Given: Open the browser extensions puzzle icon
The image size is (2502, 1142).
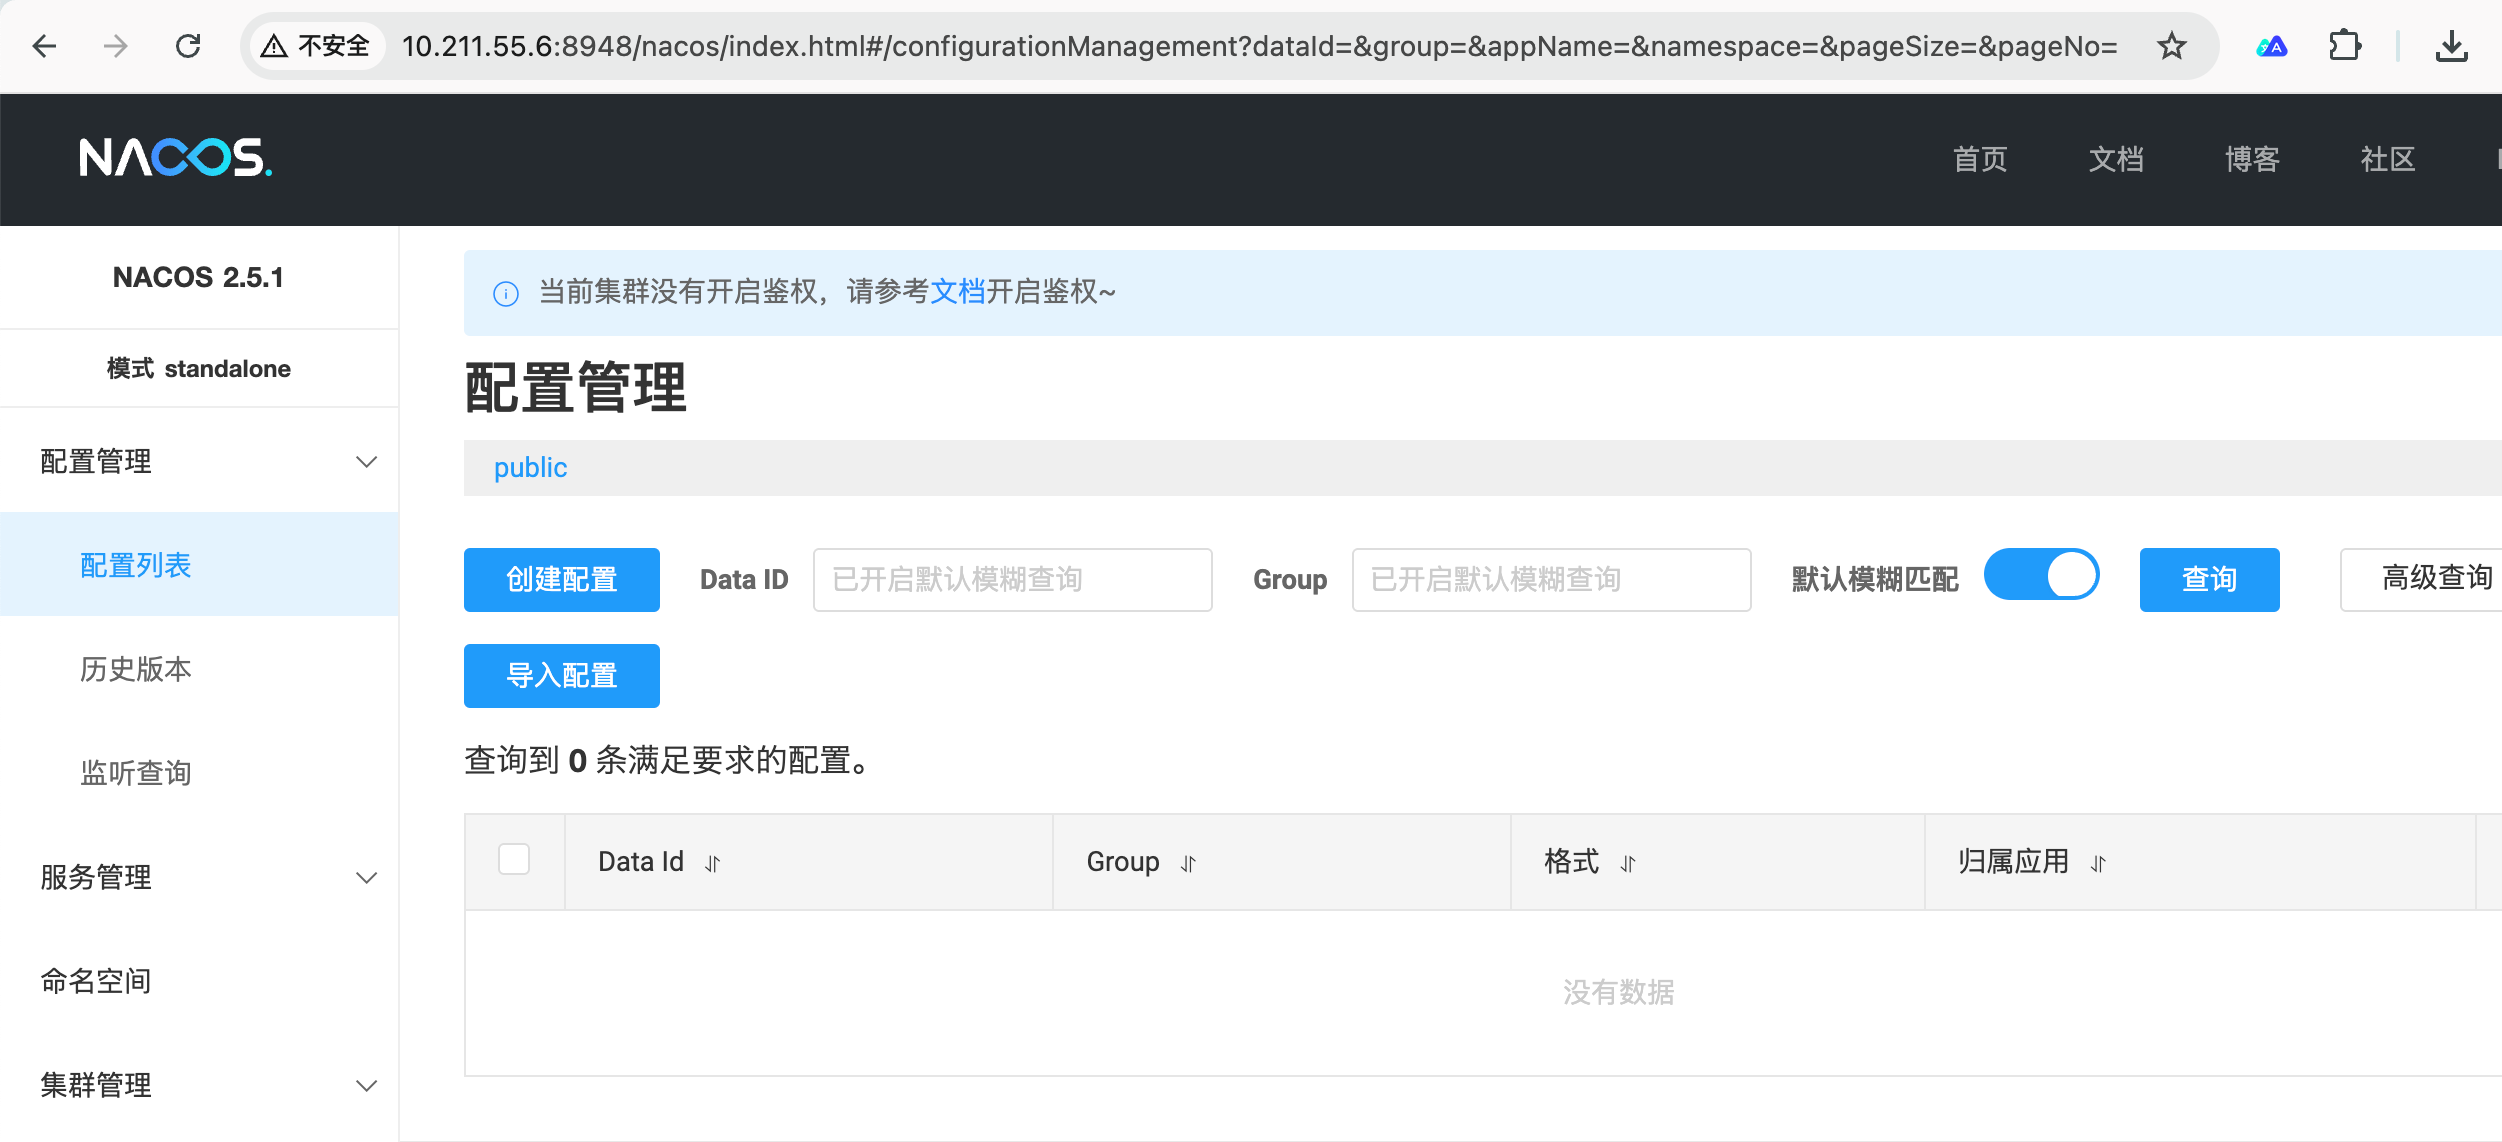Looking at the screenshot, I should coord(2344,46).
